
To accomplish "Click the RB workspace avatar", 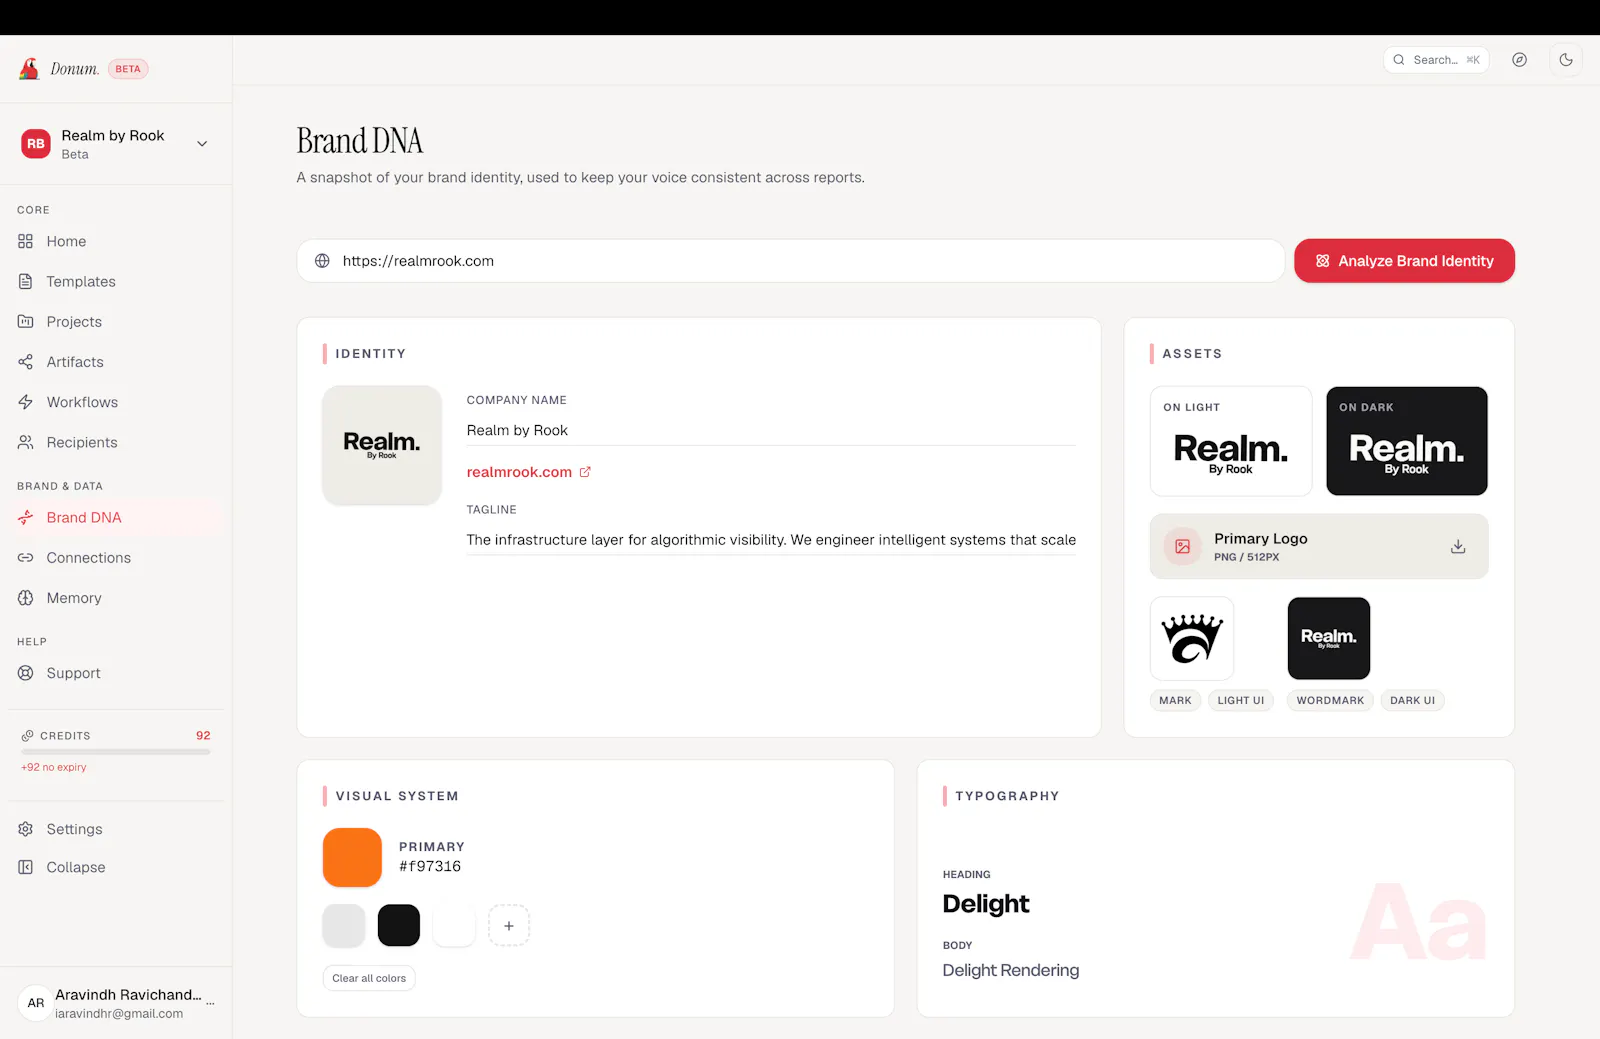I will tap(36, 144).
